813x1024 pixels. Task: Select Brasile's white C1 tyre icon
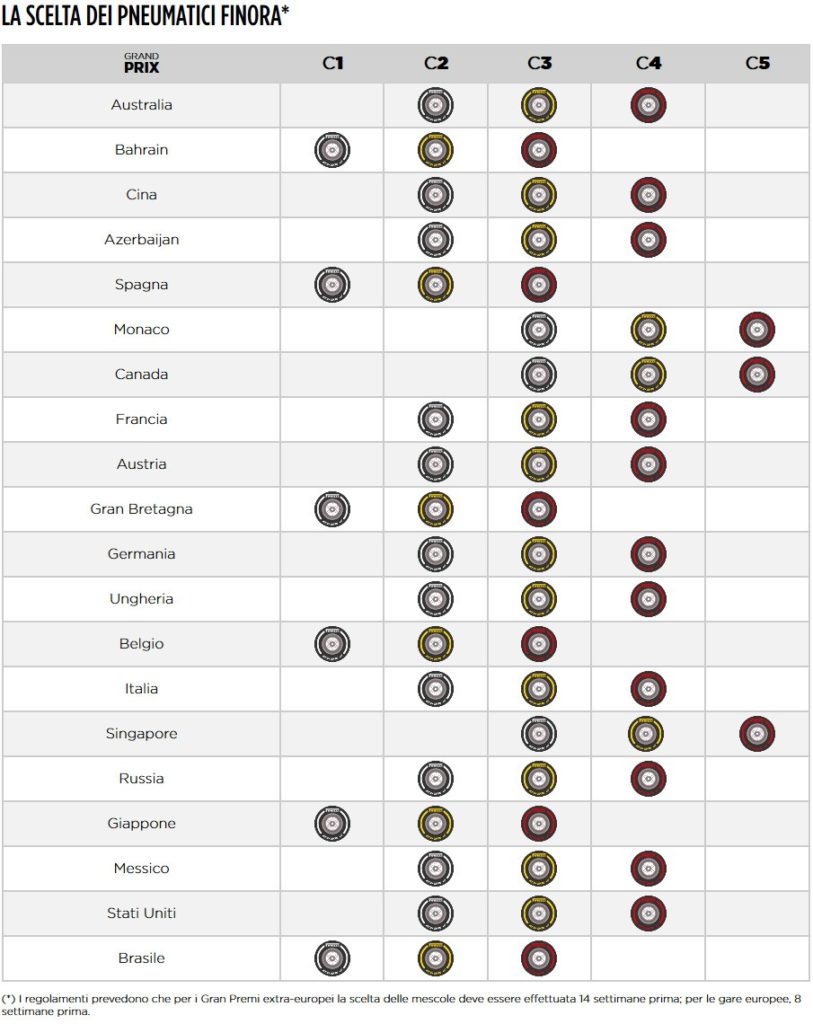(332, 958)
